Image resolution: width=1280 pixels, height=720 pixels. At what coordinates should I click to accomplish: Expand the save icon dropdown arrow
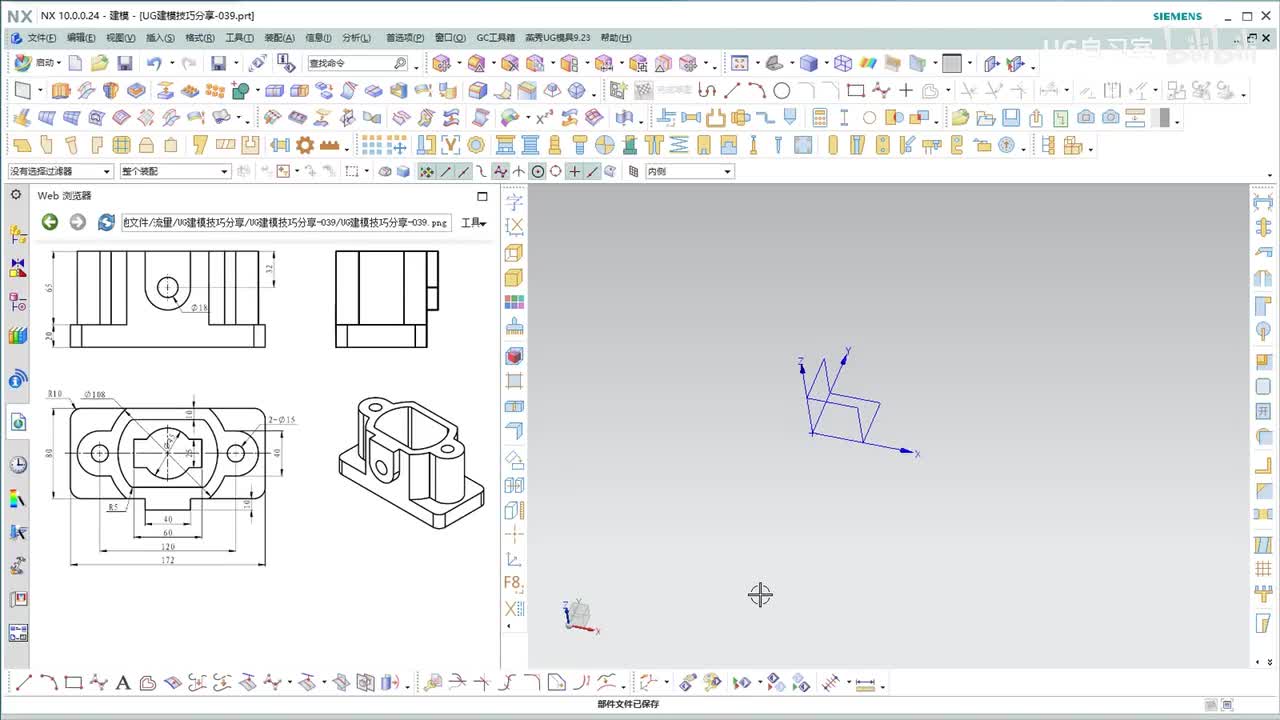(x=236, y=63)
